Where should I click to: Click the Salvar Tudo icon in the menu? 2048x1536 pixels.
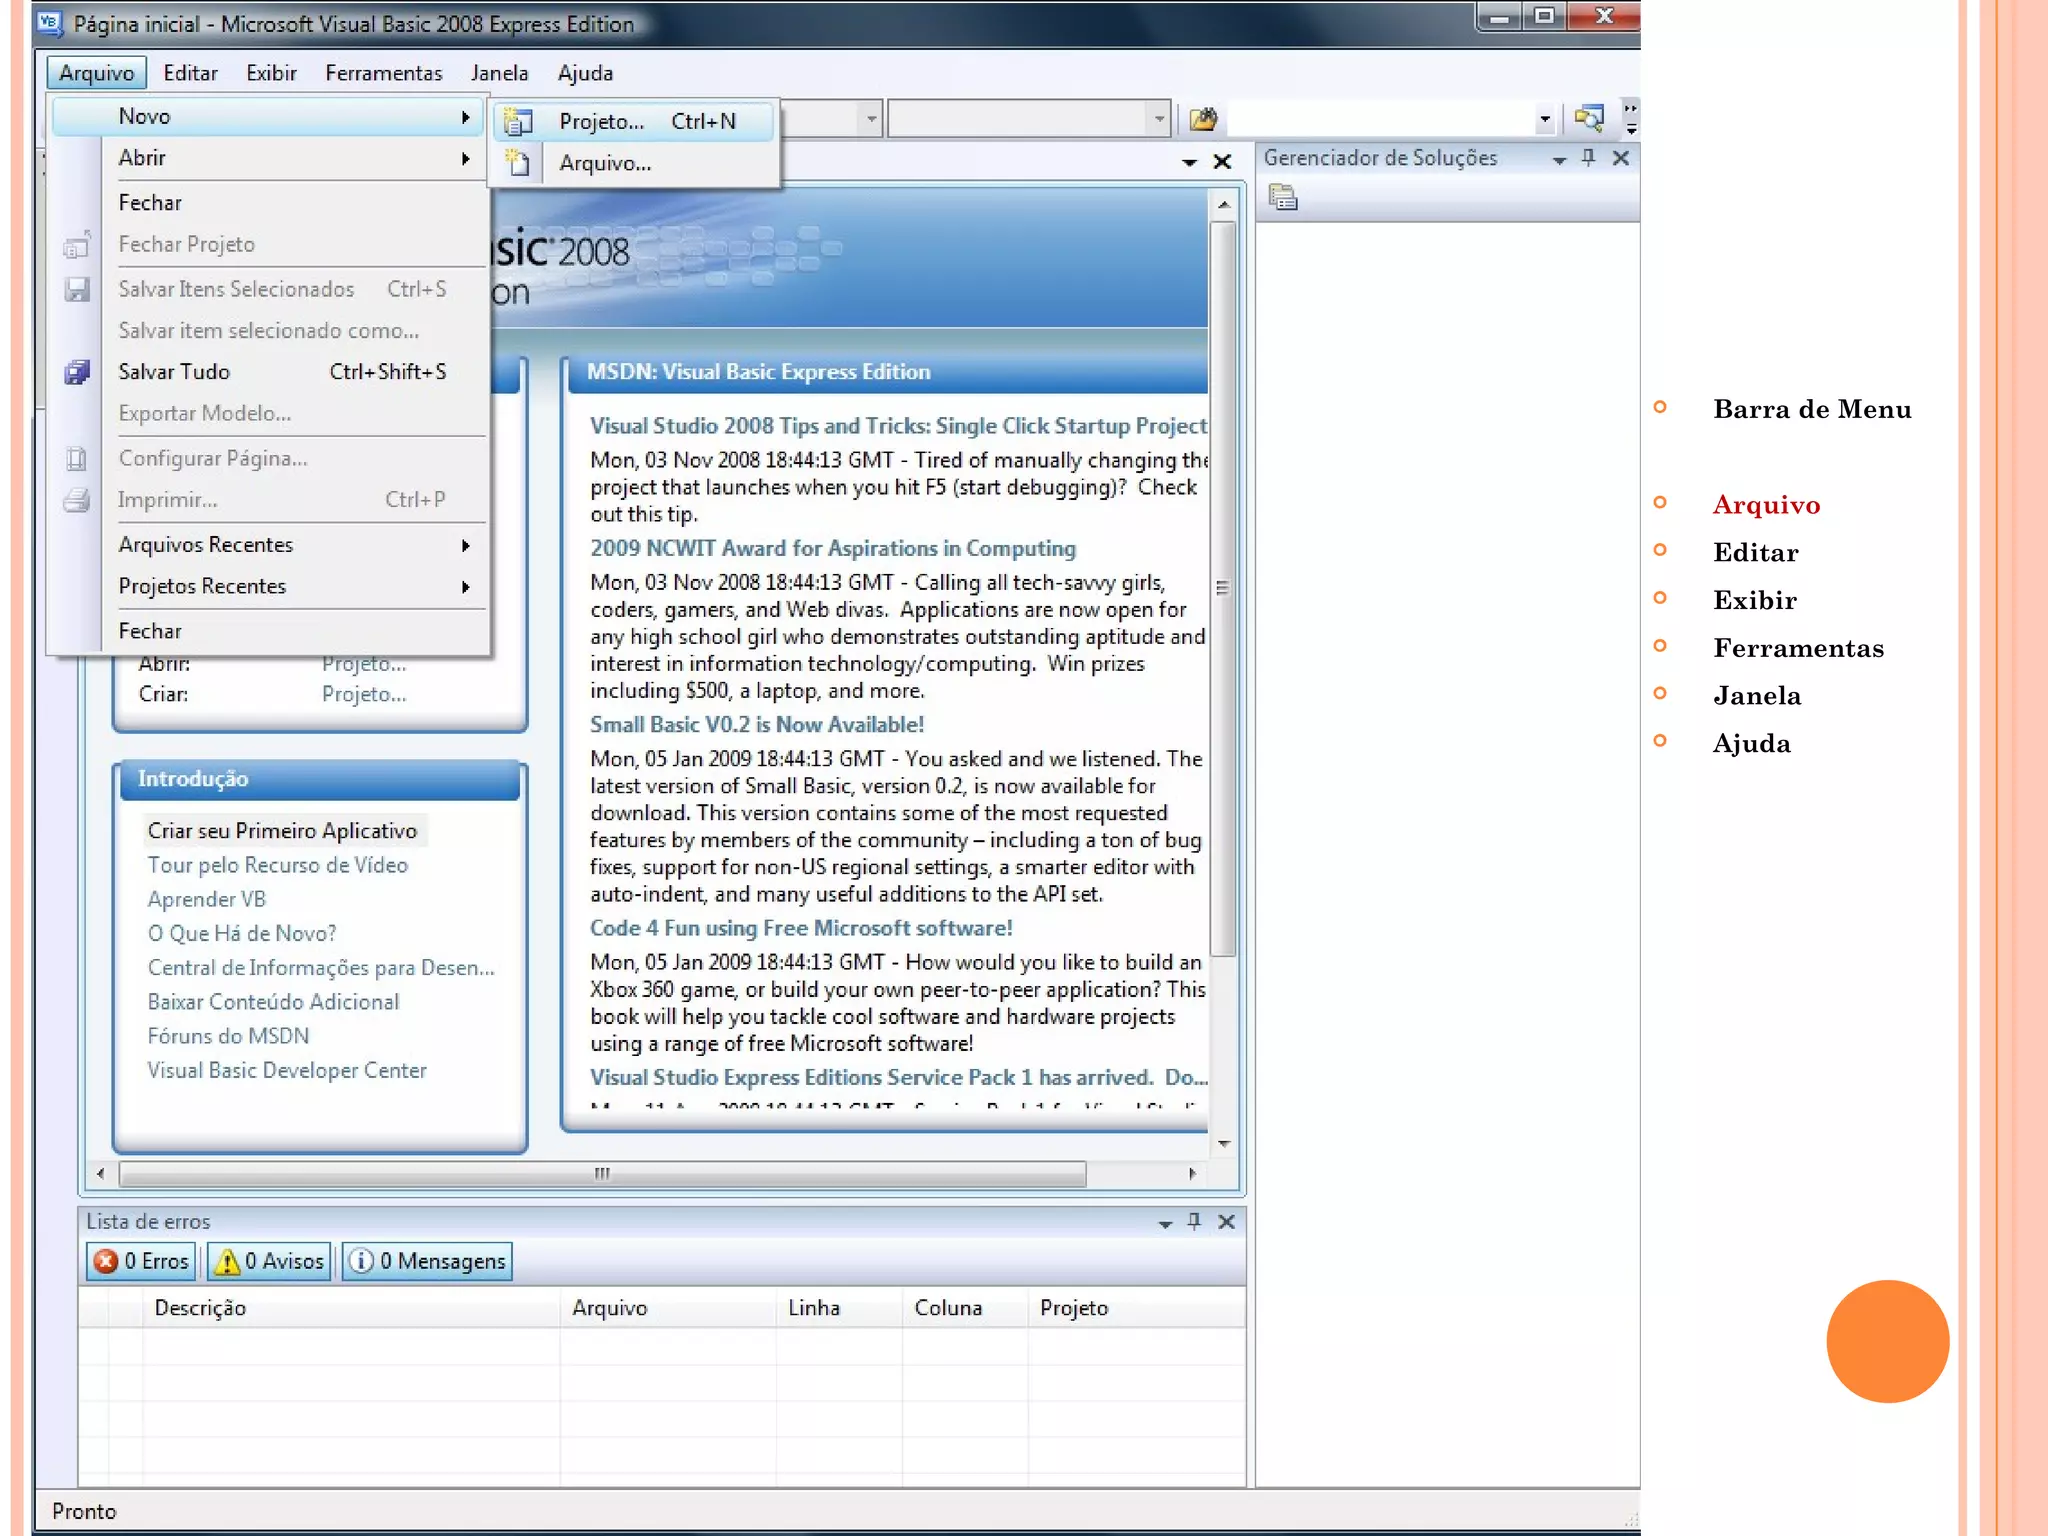(77, 372)
